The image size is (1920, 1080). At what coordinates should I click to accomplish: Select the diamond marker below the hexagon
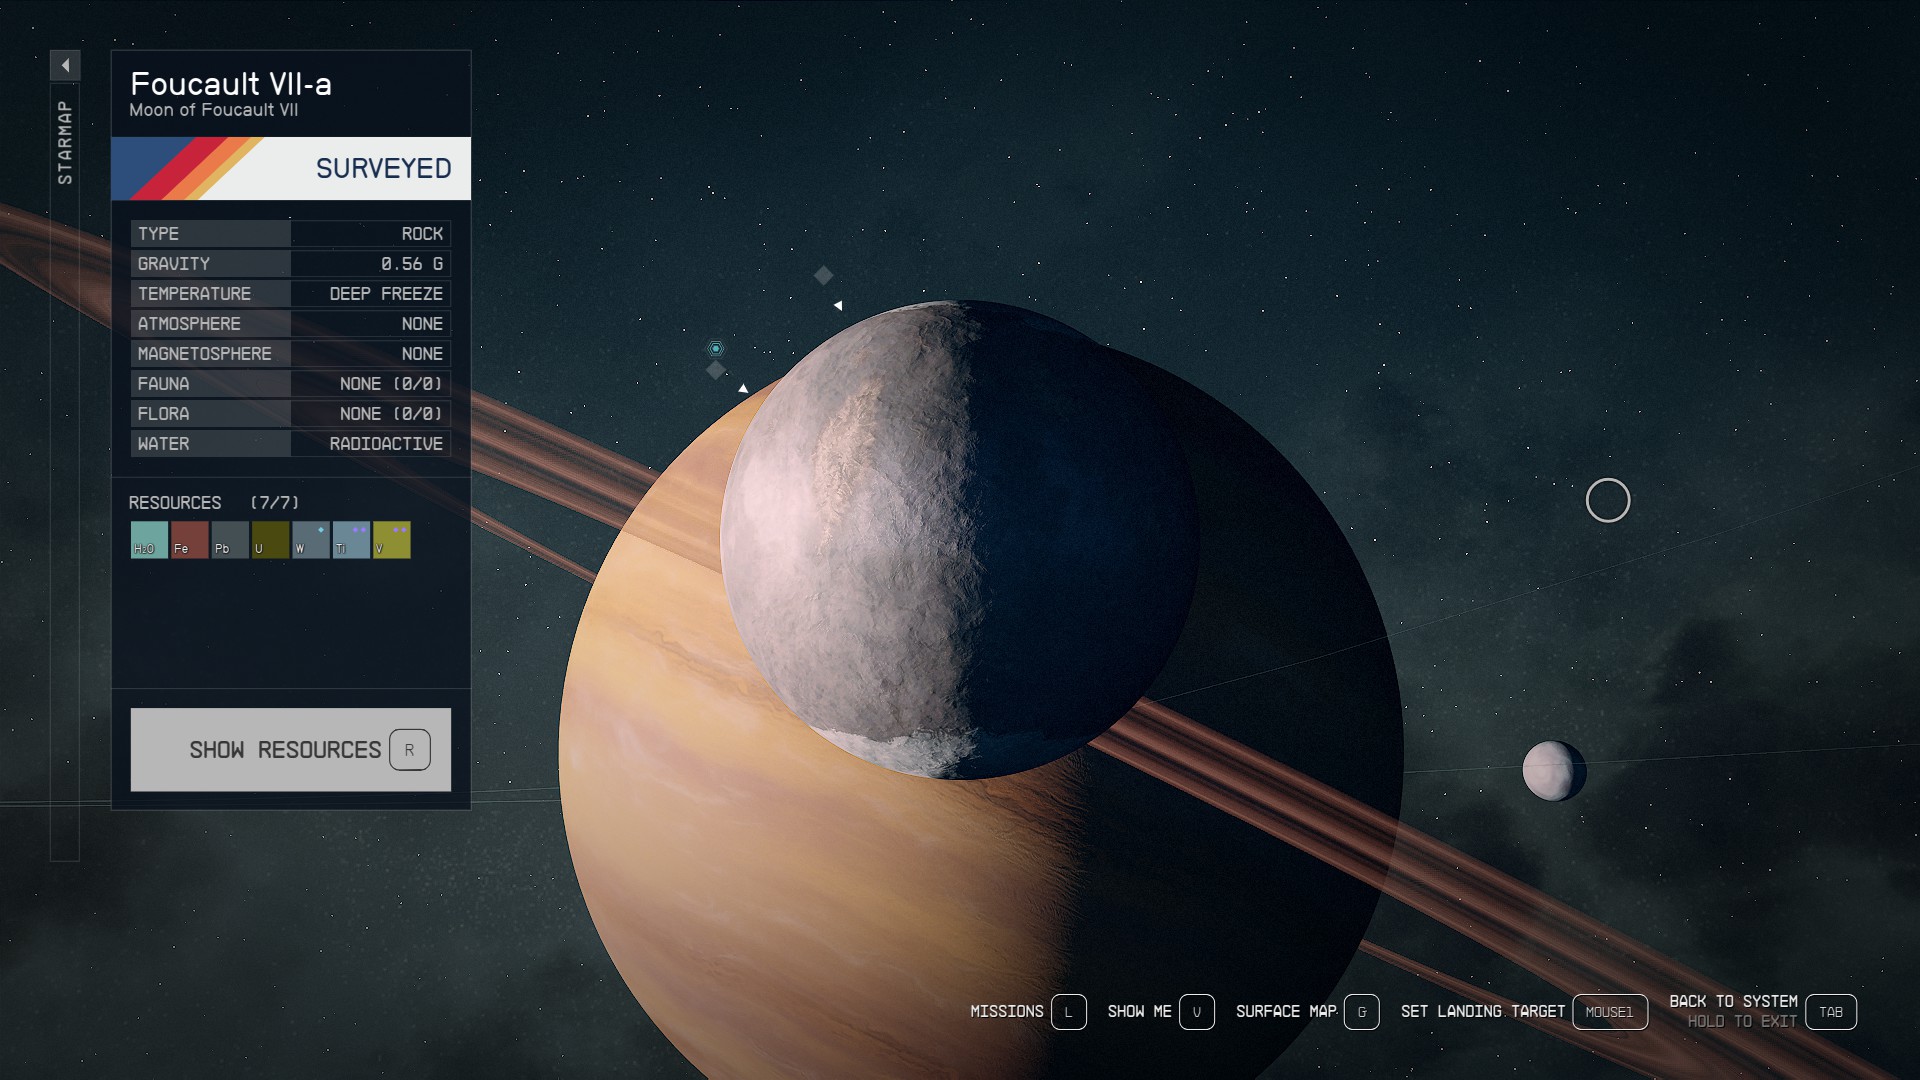pos(715,371)
